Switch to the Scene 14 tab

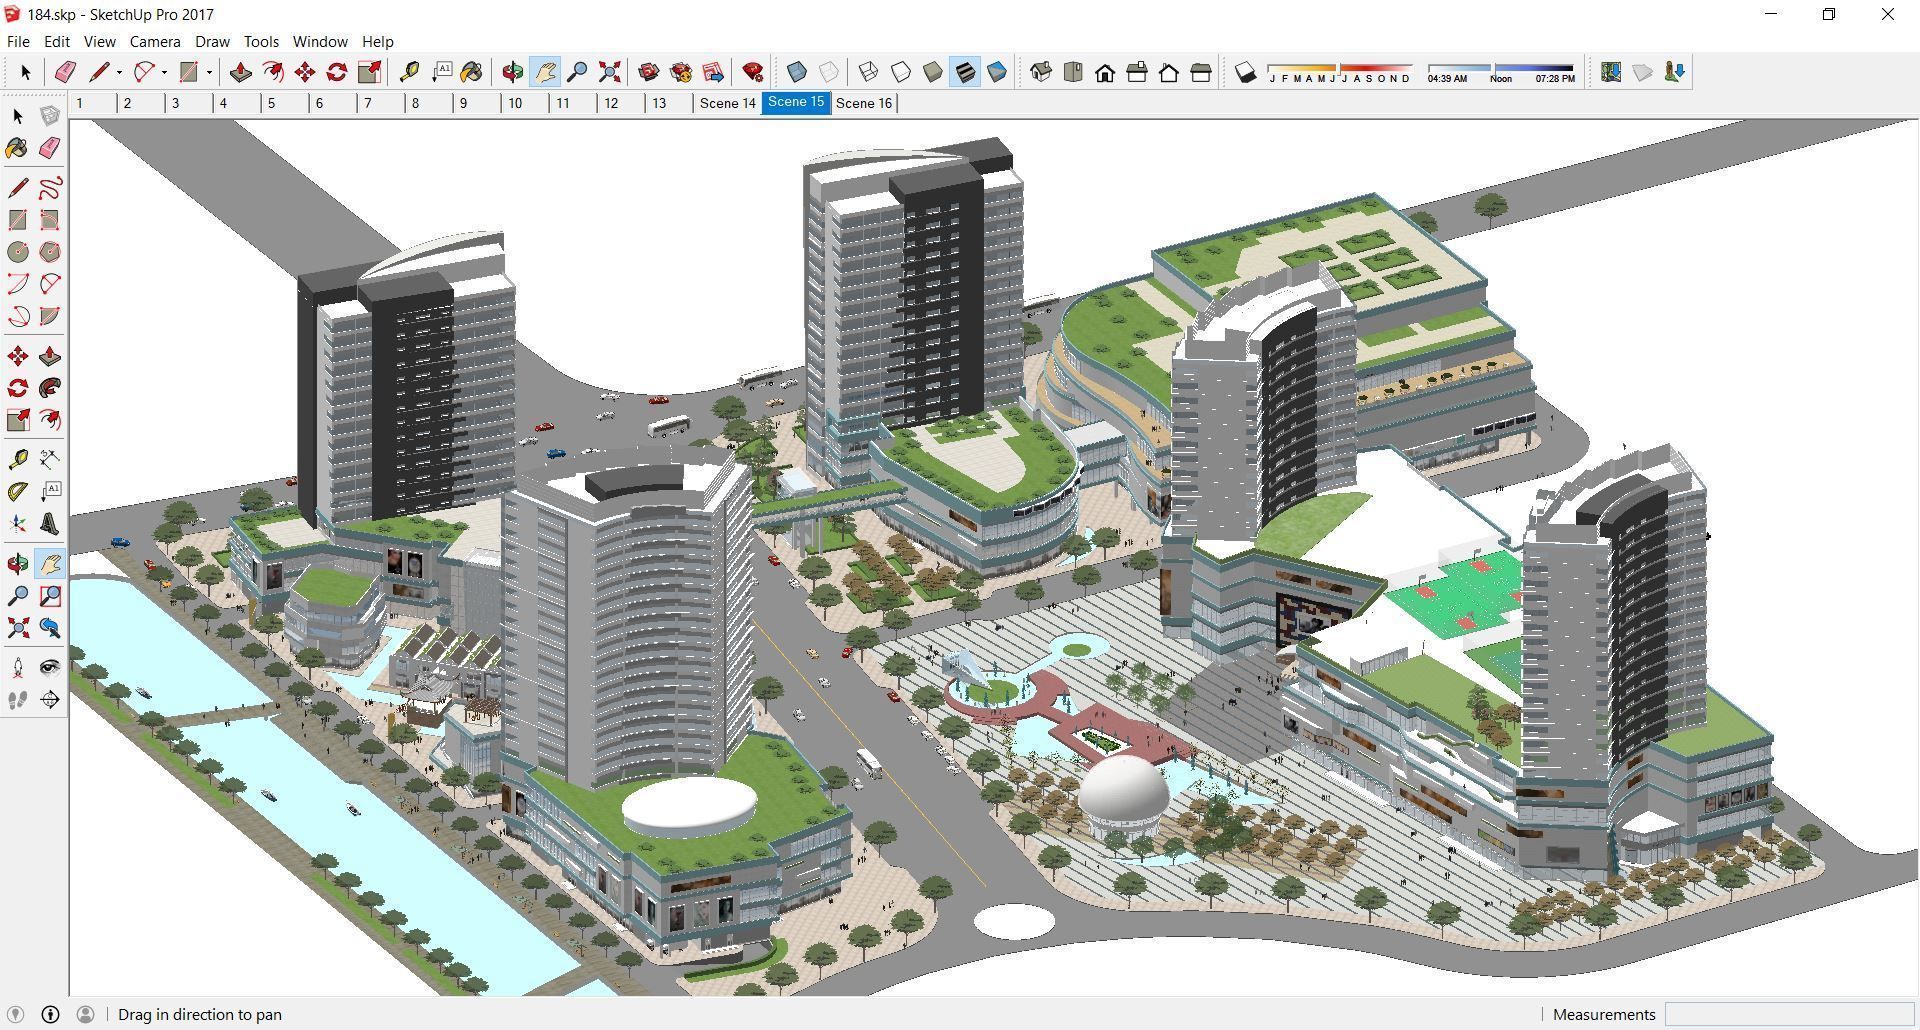728,103
